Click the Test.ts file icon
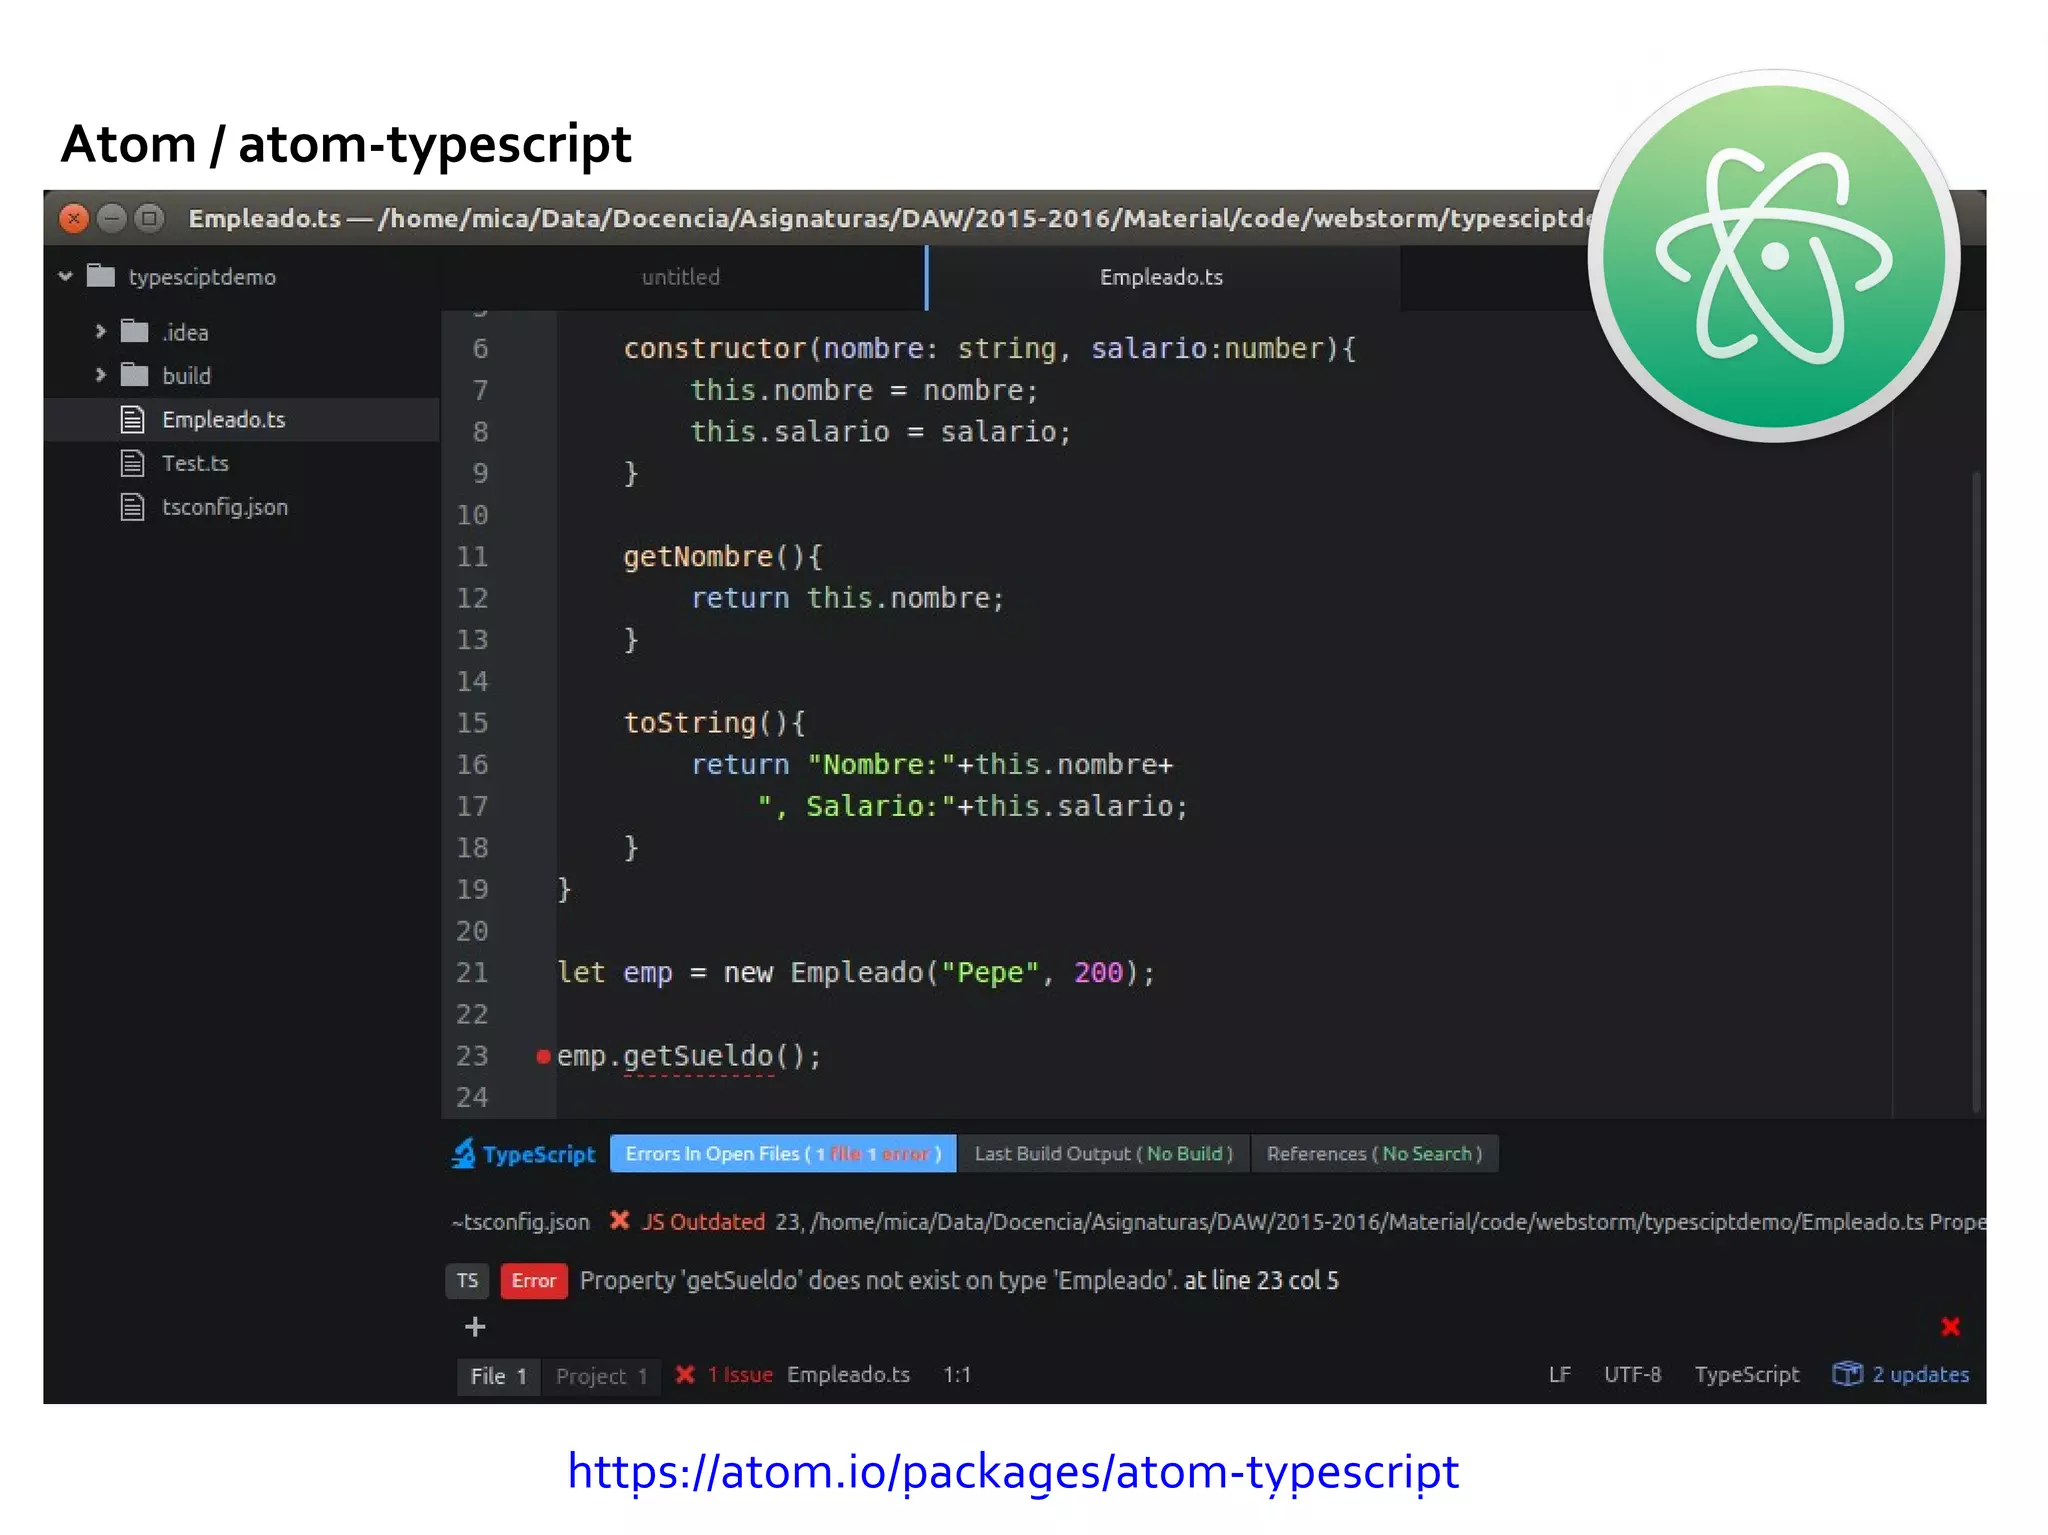The image size is (2048, 1535). [x=133, y=463]
